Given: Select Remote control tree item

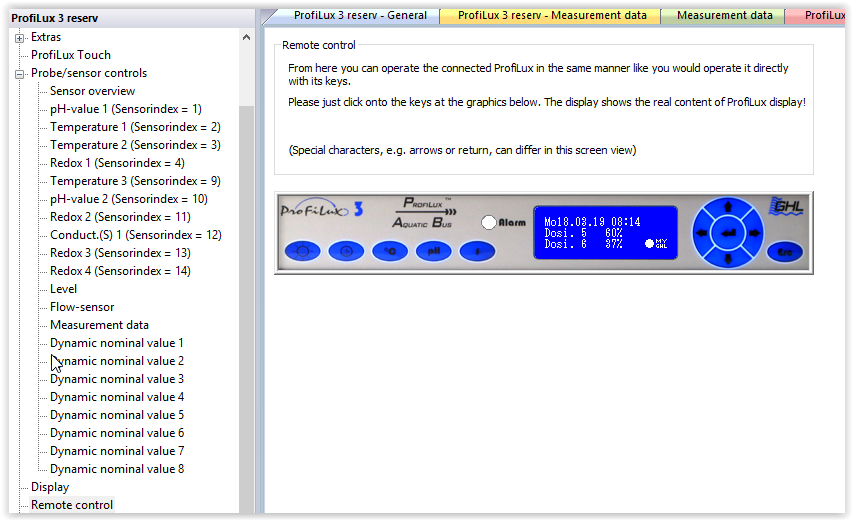Looking at the screenshot, I should (x=72, y=505).
